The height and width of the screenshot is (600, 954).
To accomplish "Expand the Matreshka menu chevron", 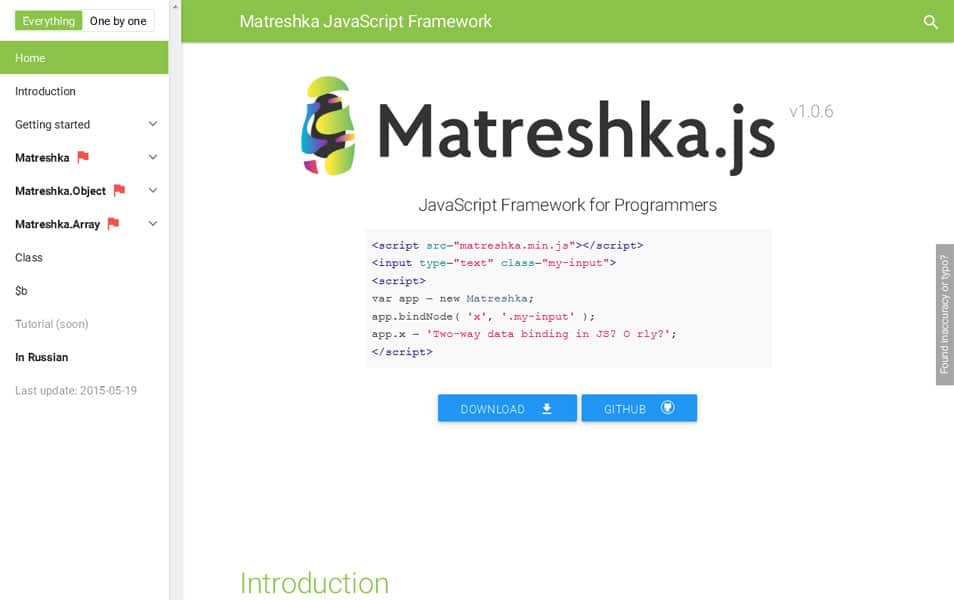I will 153,157.
